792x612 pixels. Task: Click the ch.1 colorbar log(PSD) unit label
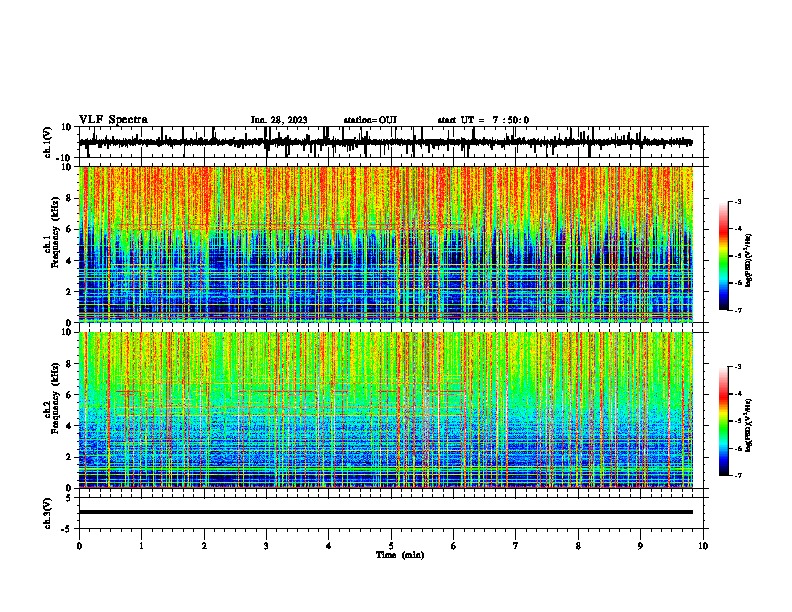pyautogui.click(x=749, y=260)
